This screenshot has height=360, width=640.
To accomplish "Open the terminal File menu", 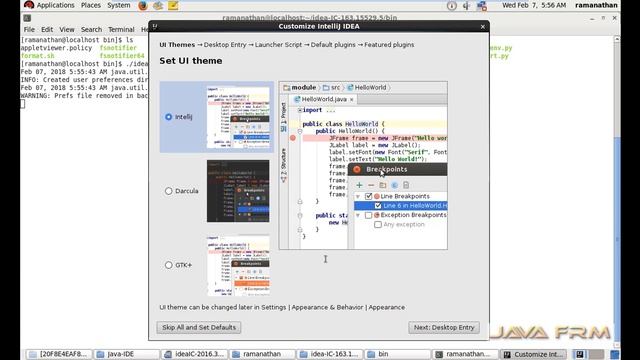I will pyautogui.click(x=29, y=29).
